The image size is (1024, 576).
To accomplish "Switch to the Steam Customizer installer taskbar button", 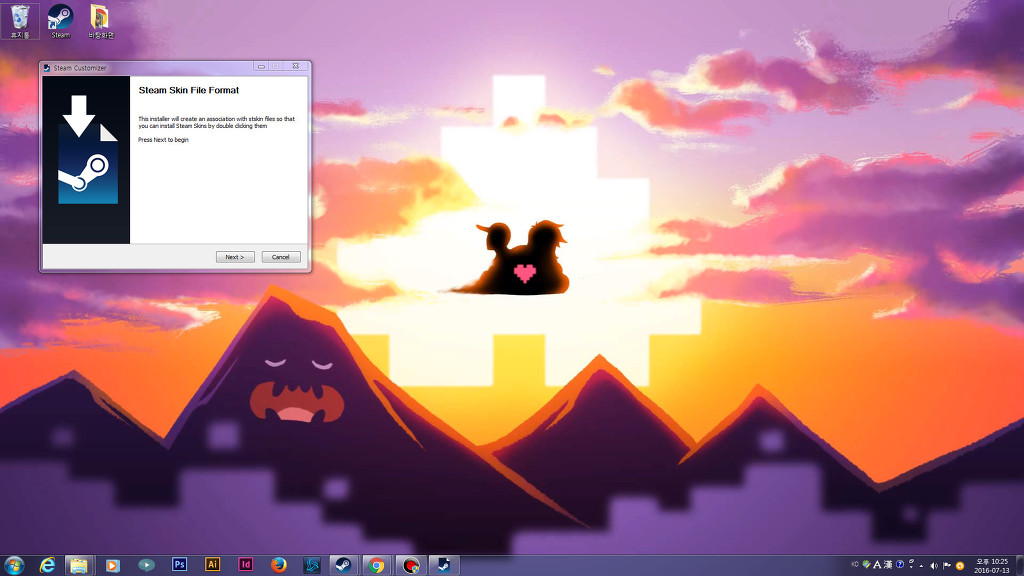I will (x=441, y=565).
